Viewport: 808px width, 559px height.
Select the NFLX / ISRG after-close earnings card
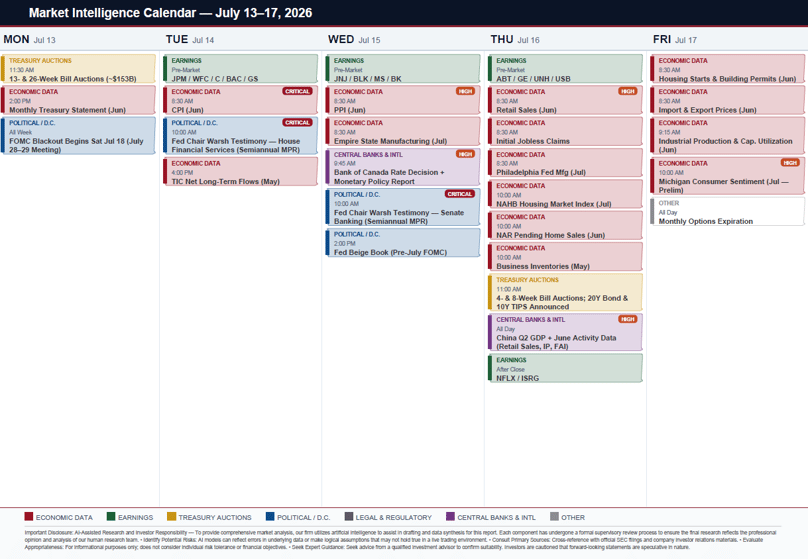coord(565,368)
